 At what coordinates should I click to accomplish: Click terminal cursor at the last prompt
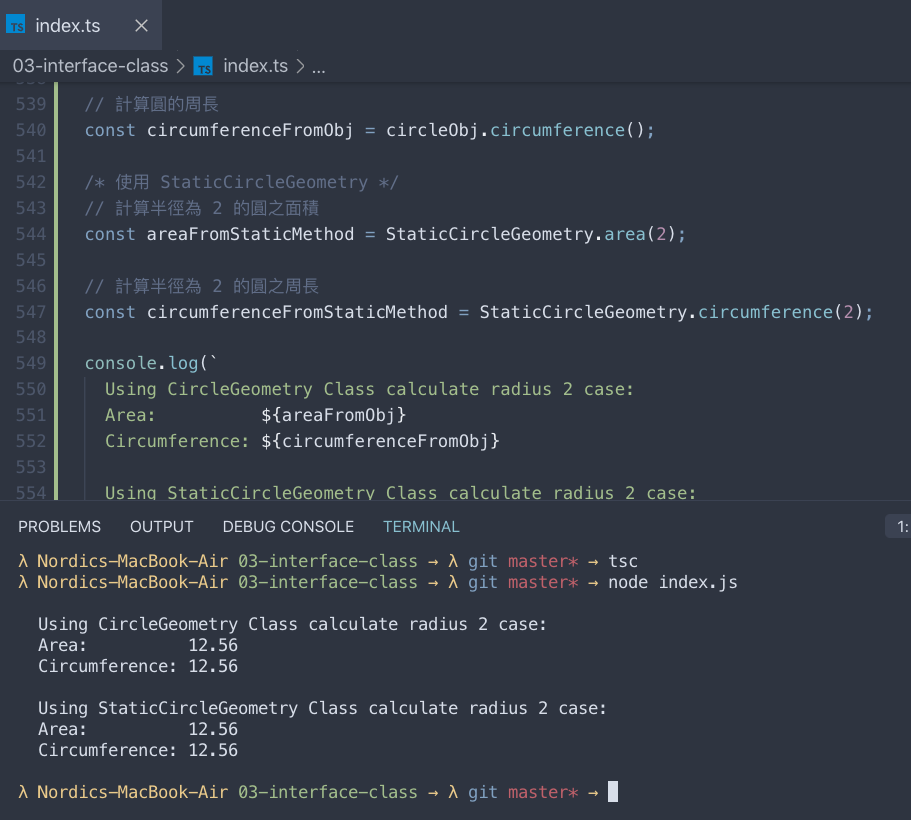click(613, 792)
